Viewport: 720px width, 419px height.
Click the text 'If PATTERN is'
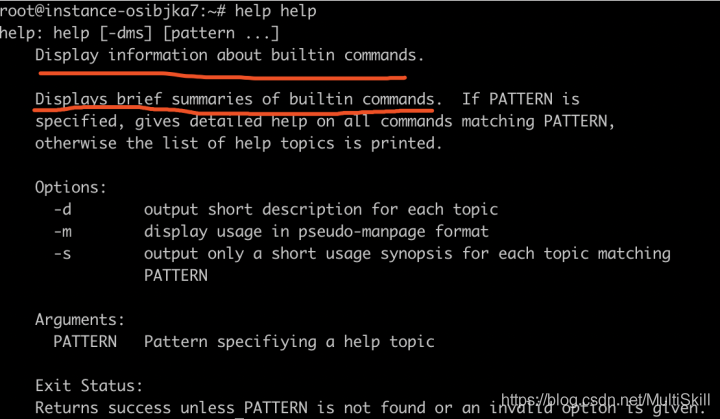(520, 99)
